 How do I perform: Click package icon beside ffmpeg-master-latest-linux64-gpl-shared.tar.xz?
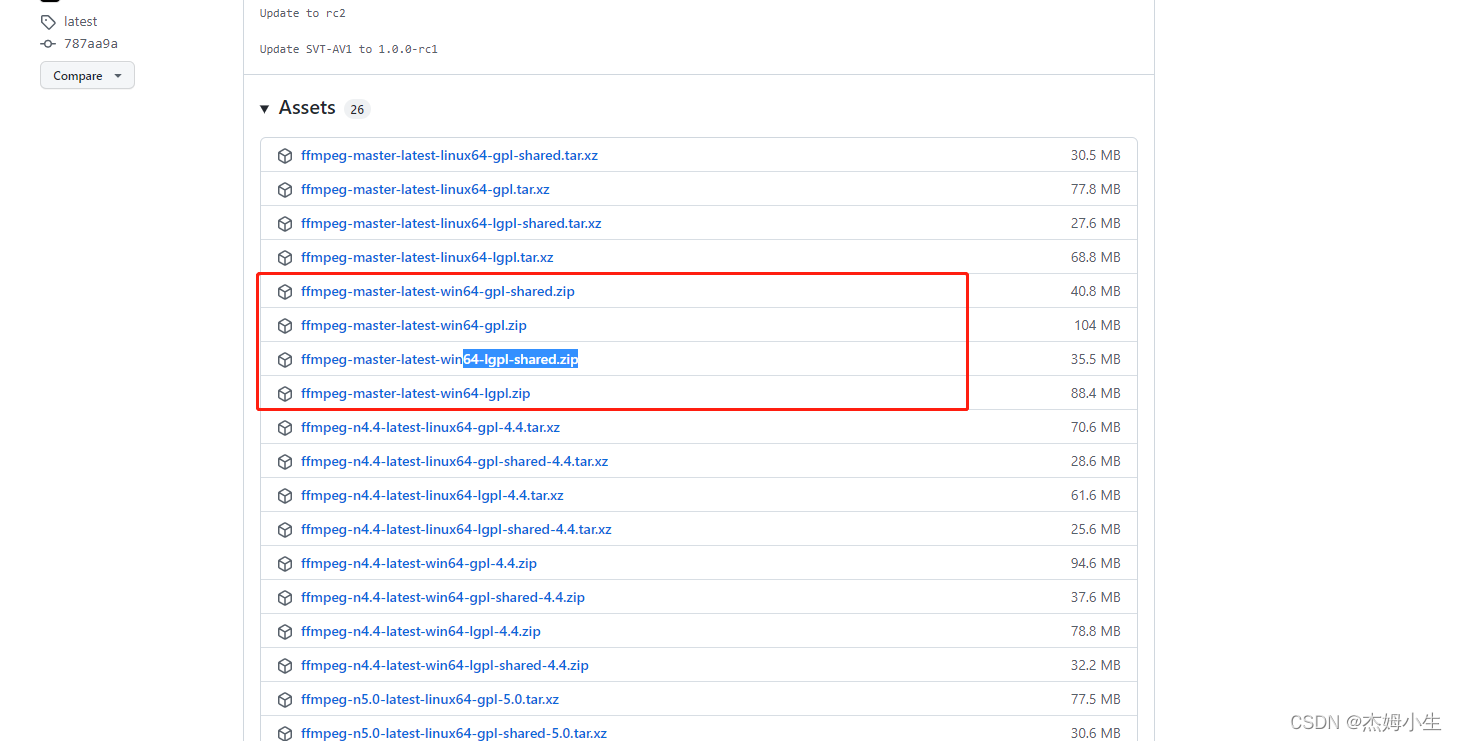click(x=285, y=156)
